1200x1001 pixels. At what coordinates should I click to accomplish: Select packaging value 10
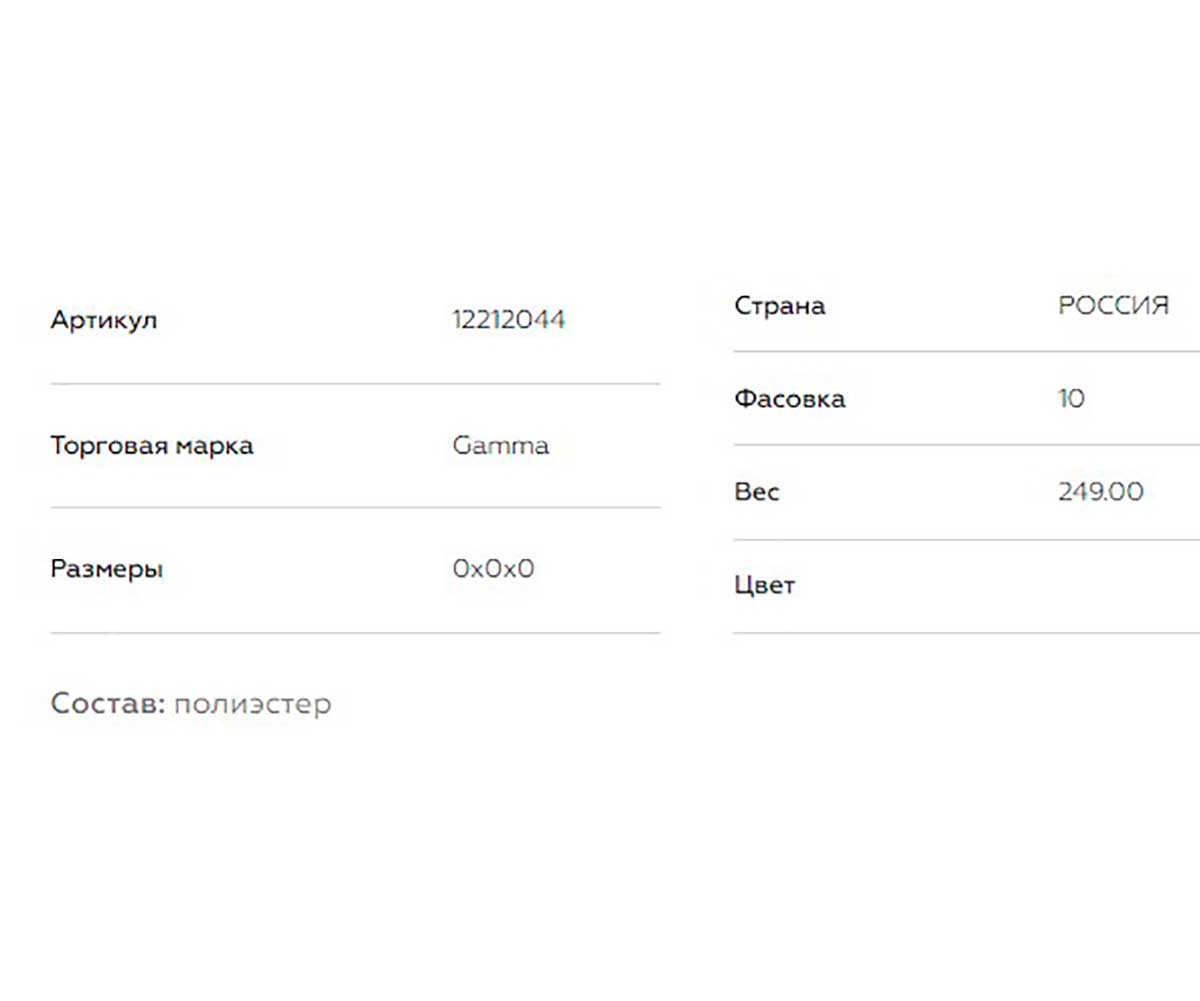(x=1071, y=399)
